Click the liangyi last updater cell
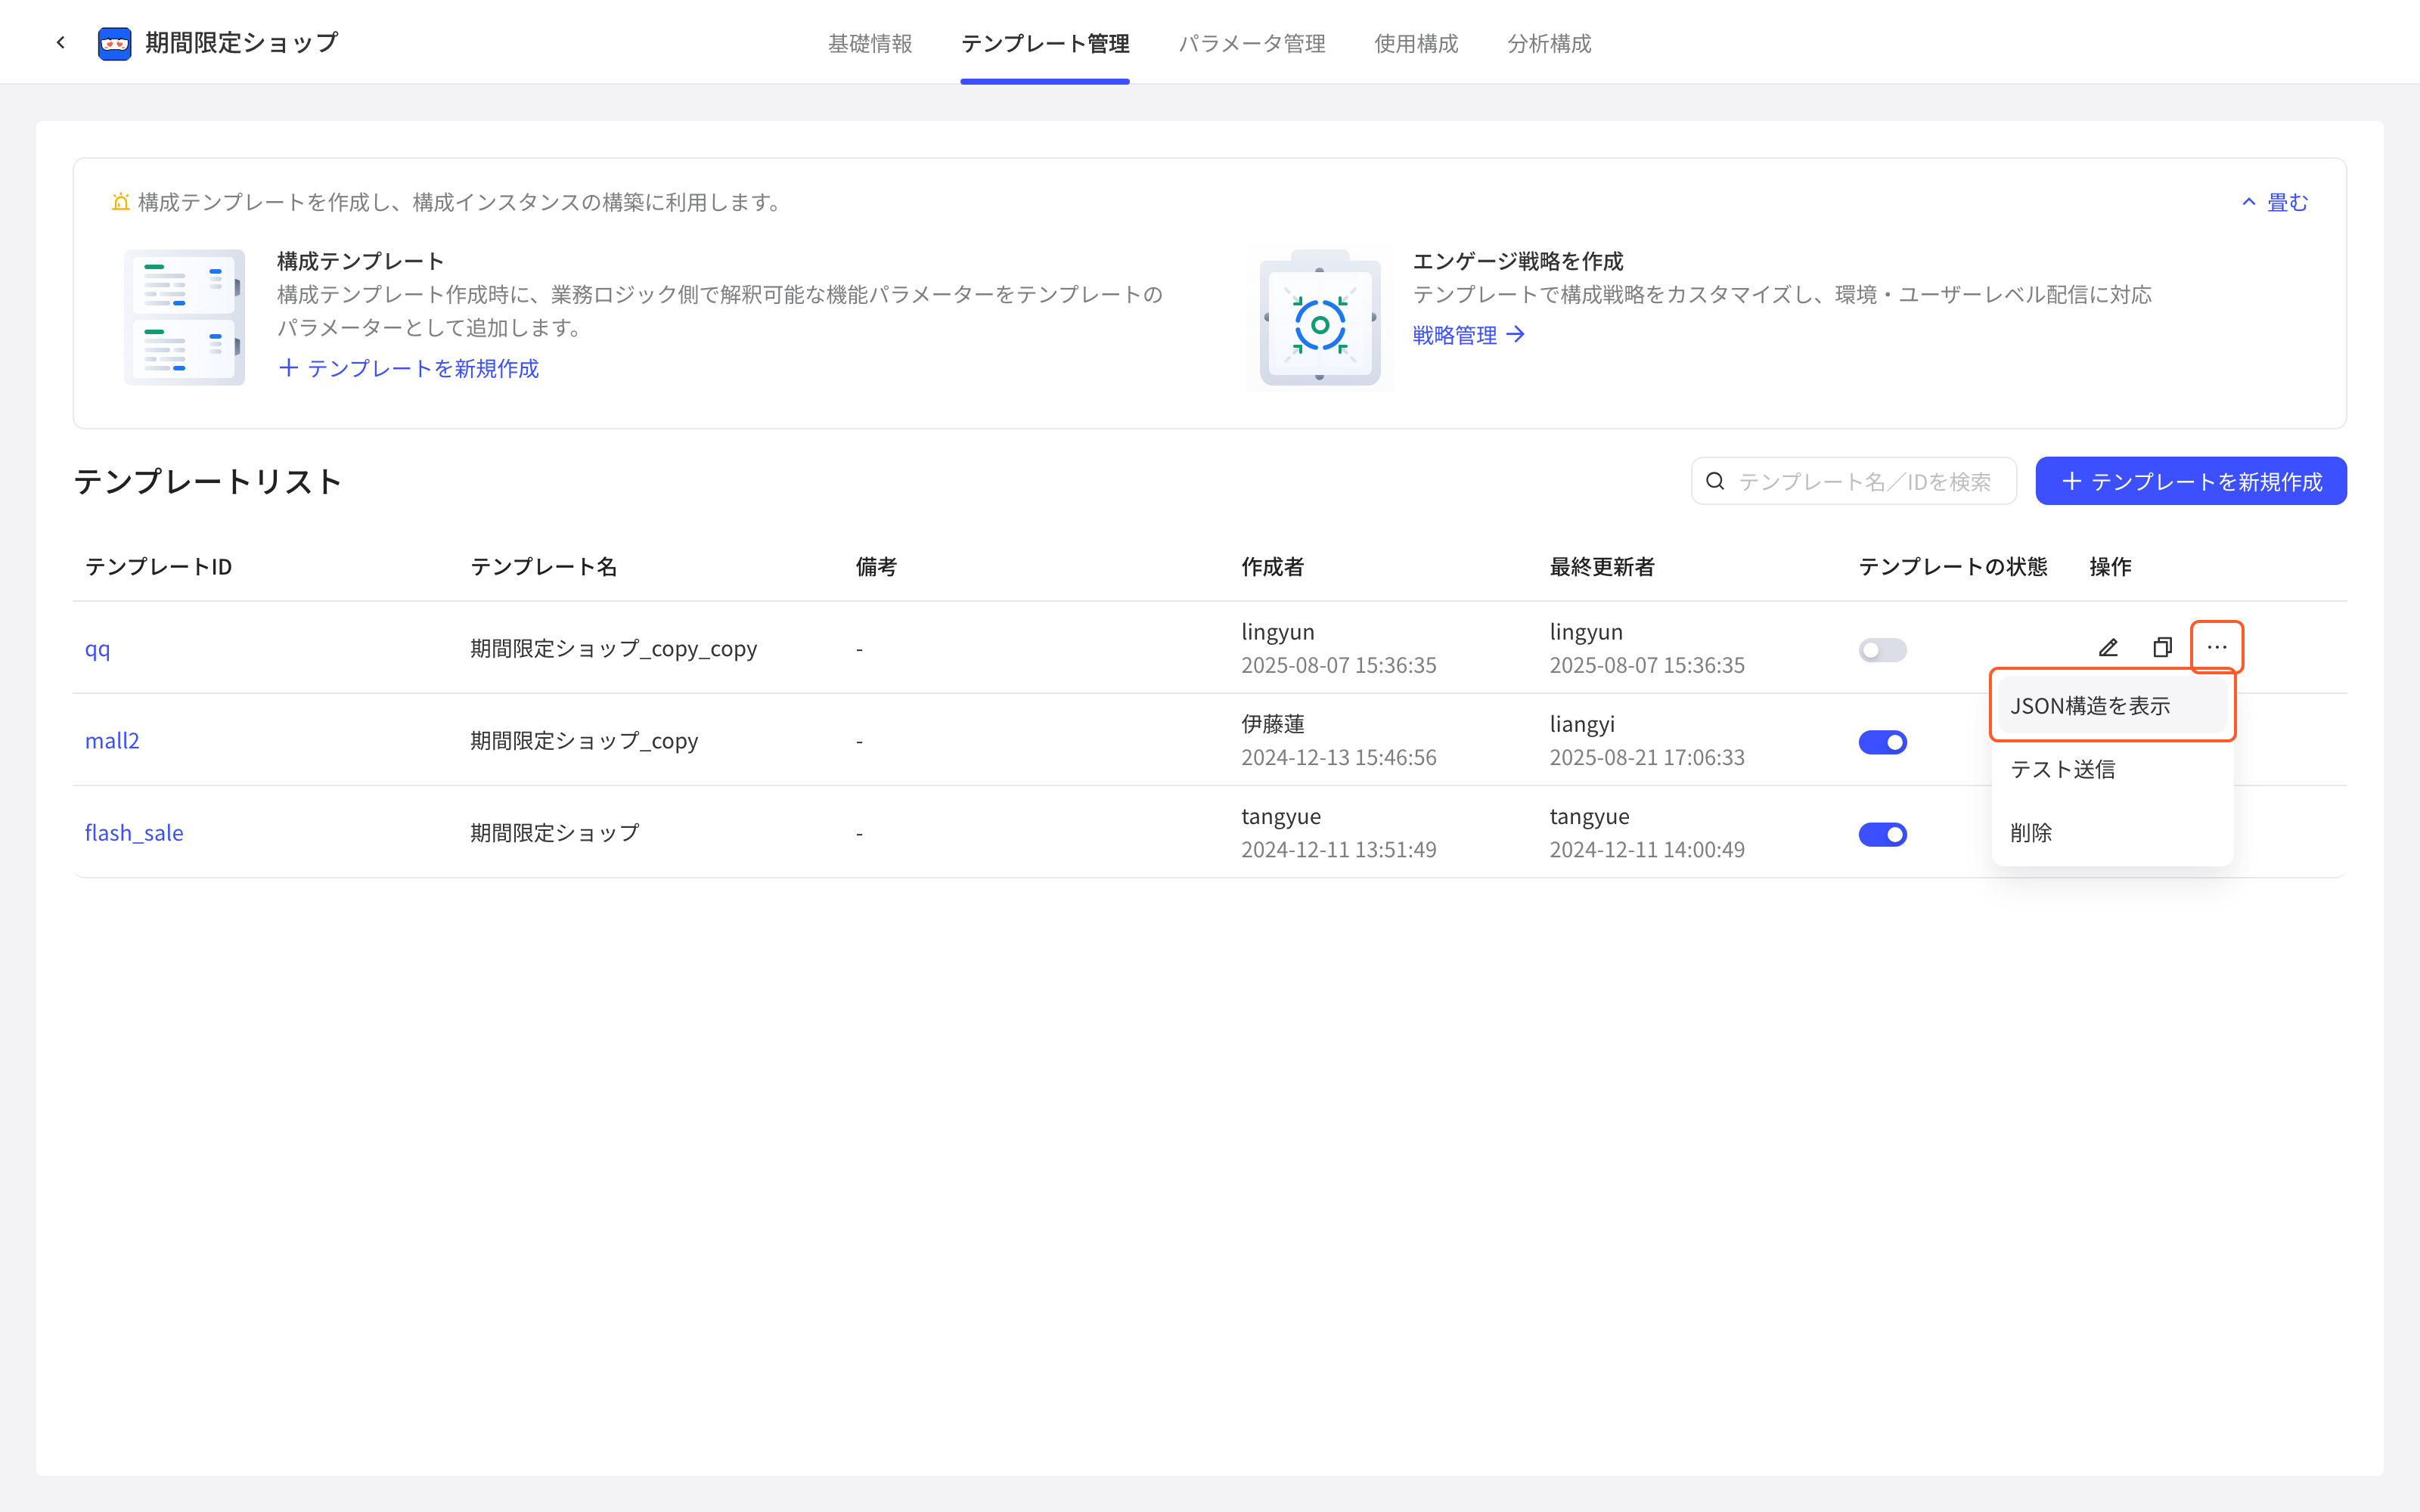2420x1512 pixels. point(1582,724)
